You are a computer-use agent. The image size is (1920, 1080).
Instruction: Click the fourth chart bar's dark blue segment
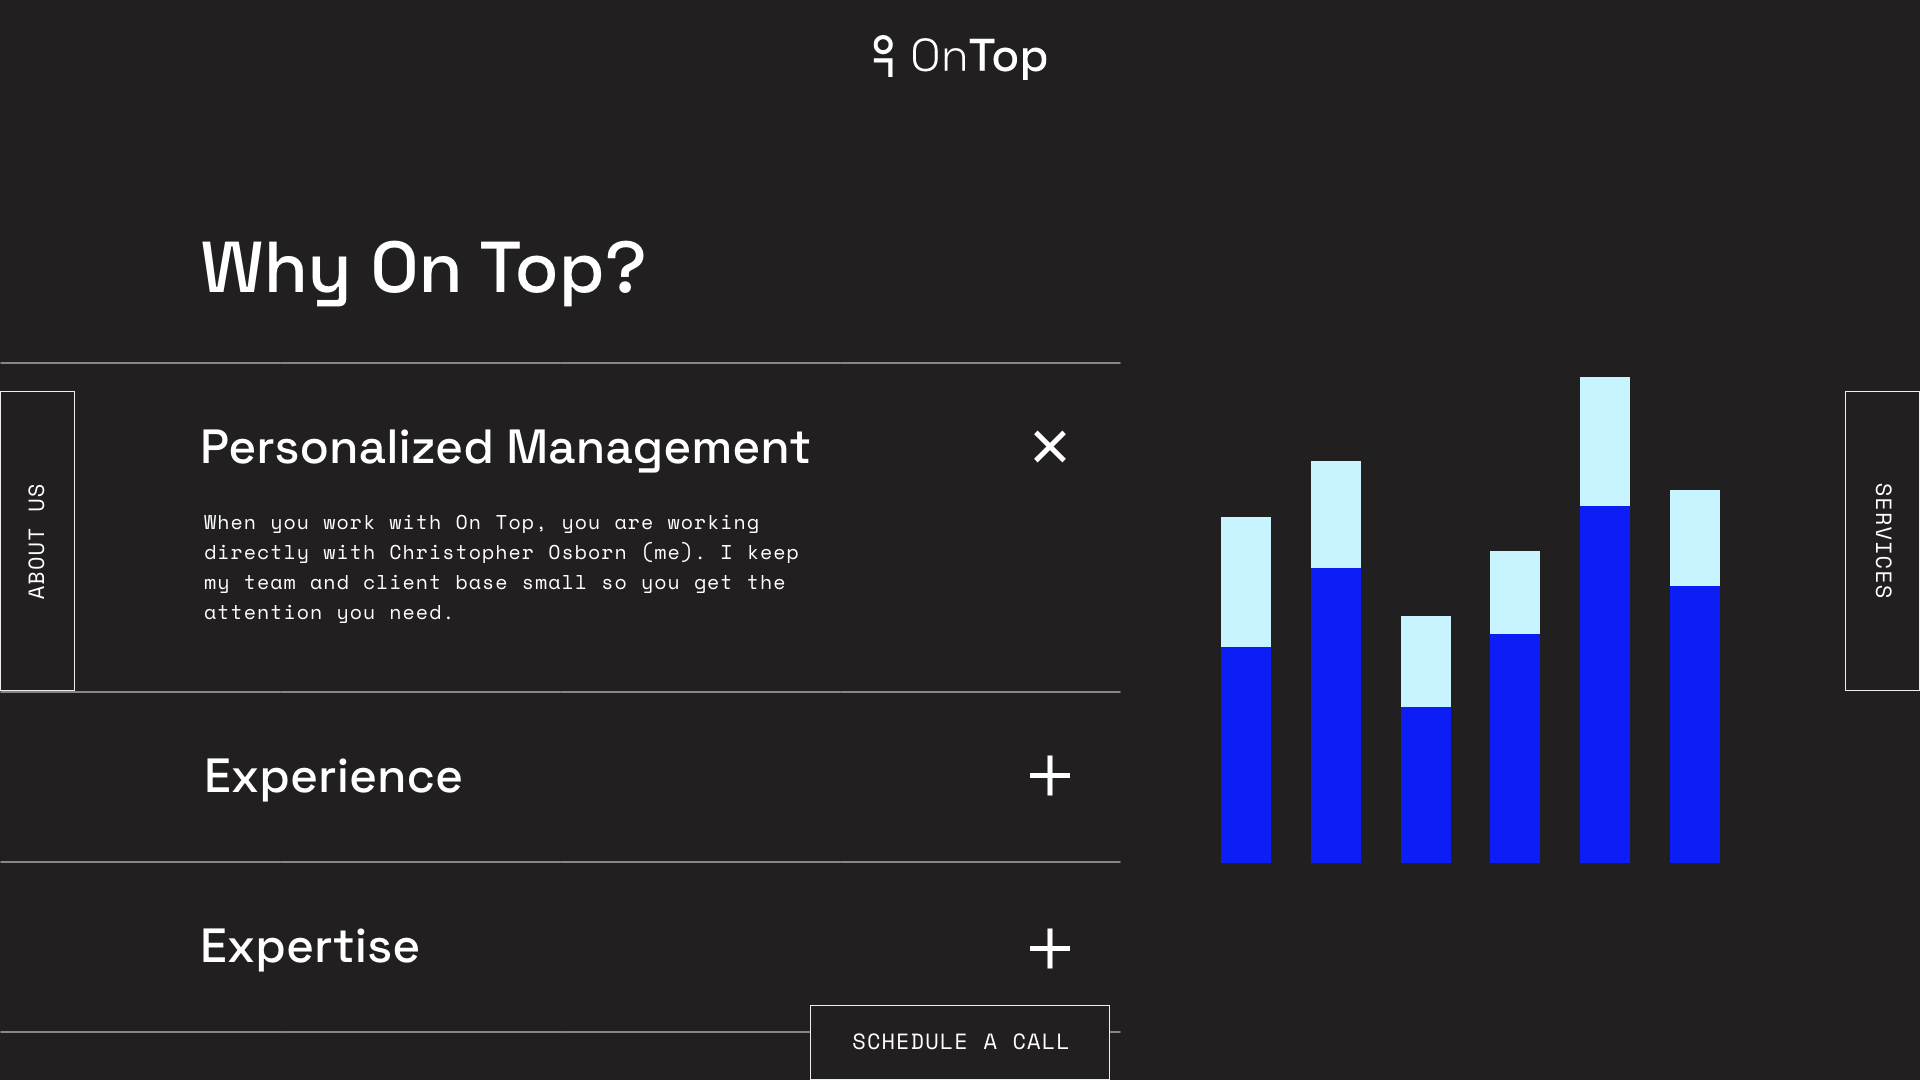[x=1514, y=748]
